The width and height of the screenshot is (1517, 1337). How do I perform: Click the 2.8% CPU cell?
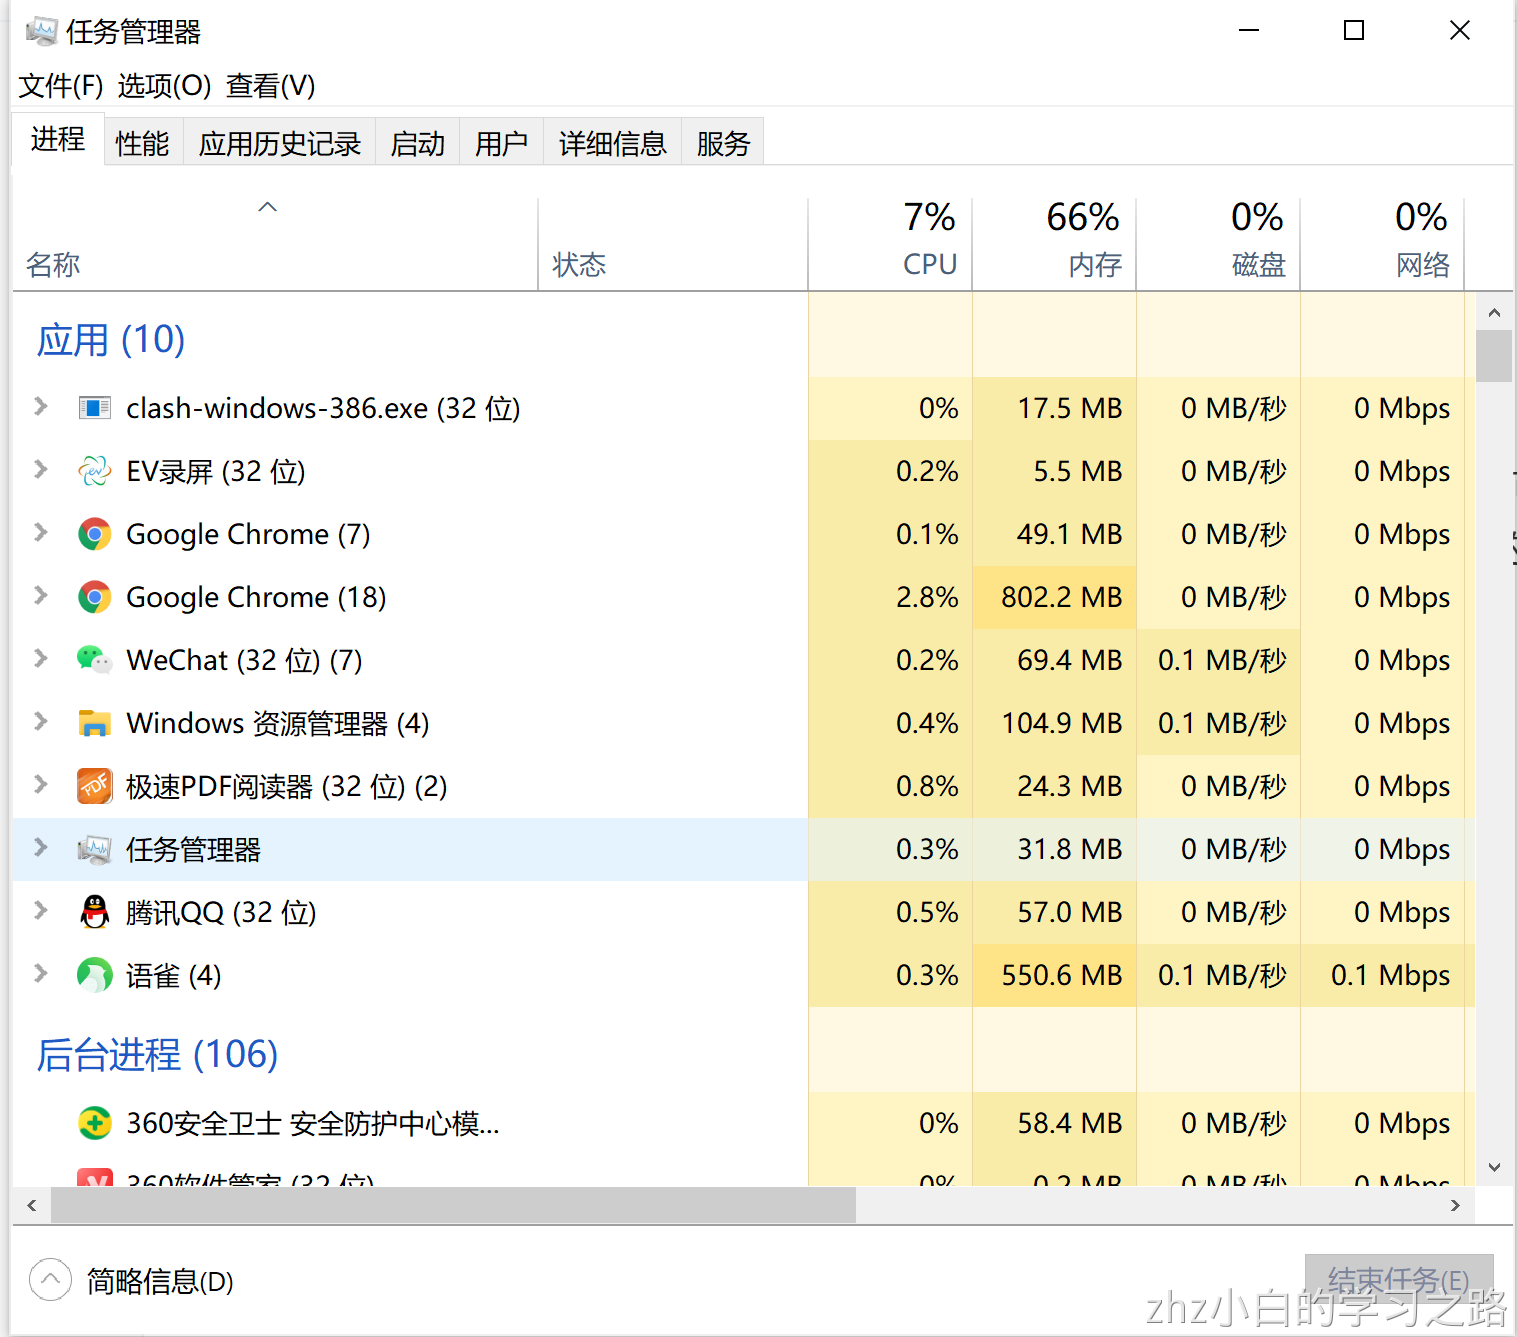890,597
